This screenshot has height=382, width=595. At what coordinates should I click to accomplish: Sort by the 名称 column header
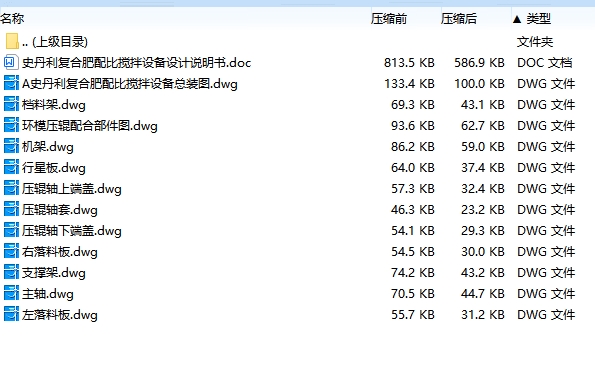click(12, 19)
